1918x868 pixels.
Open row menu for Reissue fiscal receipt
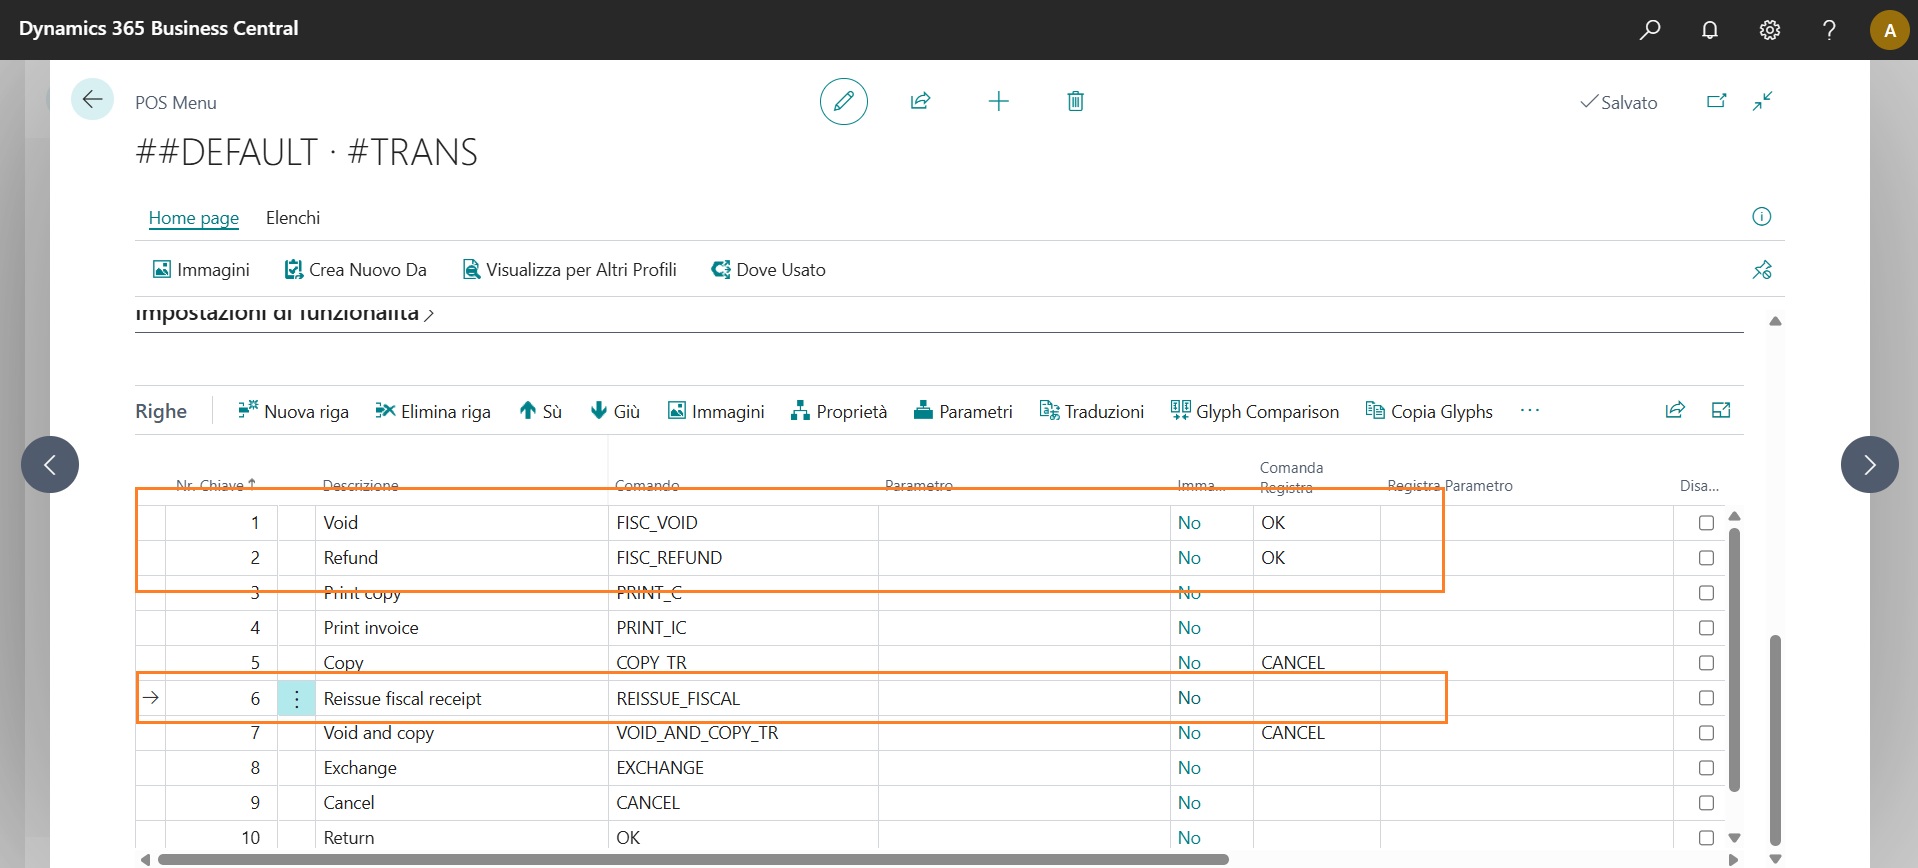(x=296, y=698)
